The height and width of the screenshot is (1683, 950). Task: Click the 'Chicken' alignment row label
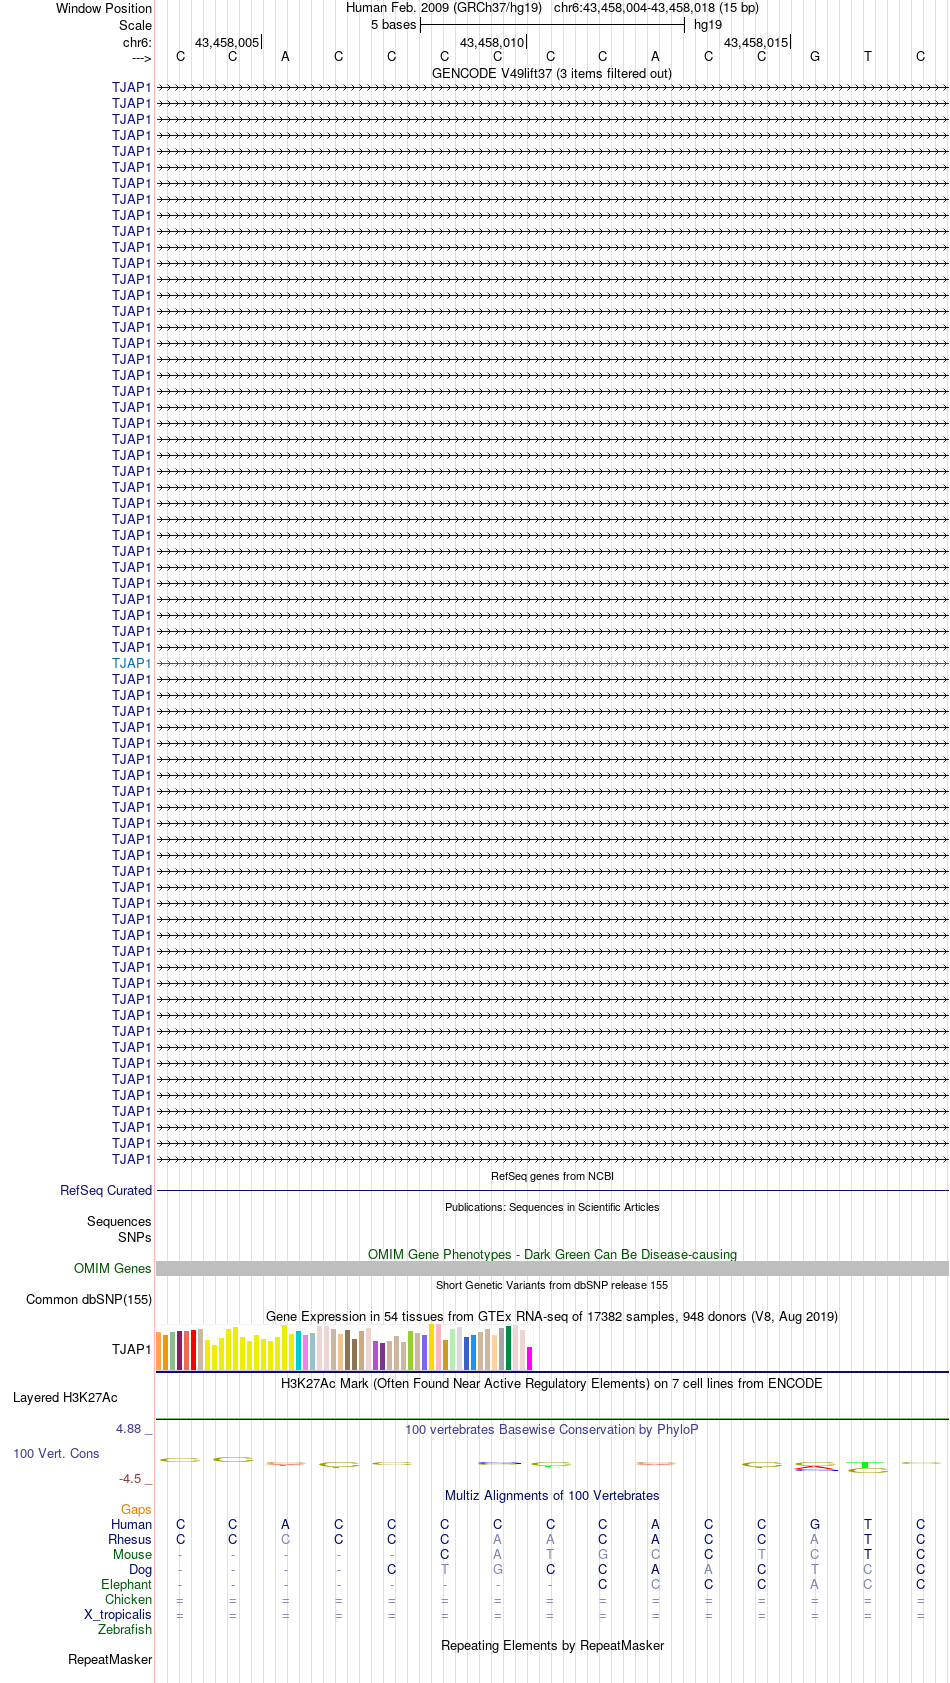[x=129, y=1600]
